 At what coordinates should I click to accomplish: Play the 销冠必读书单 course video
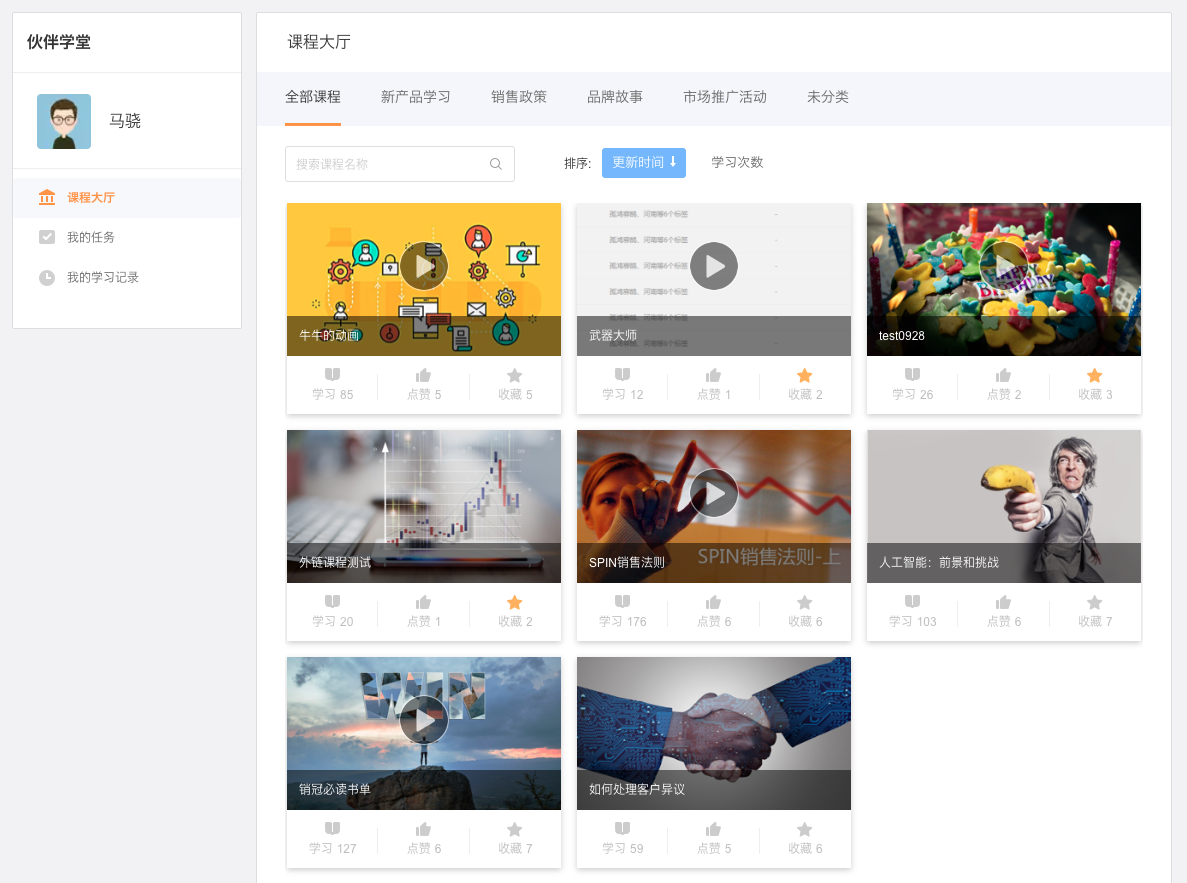coord(424,720)
